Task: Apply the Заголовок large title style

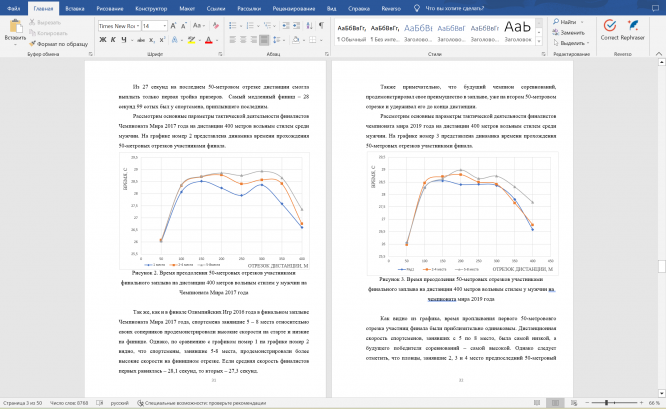Action: (x=518, y=31)
